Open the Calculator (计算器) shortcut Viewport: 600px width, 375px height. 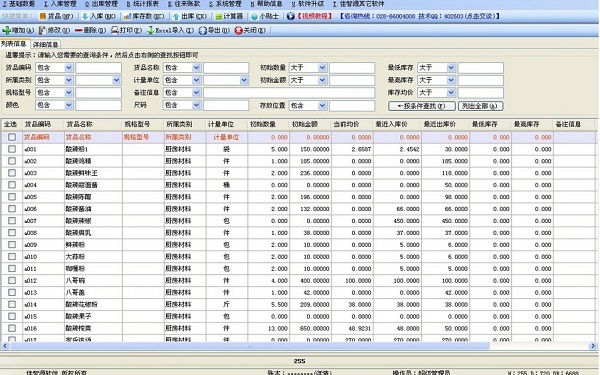coord(229,16)
